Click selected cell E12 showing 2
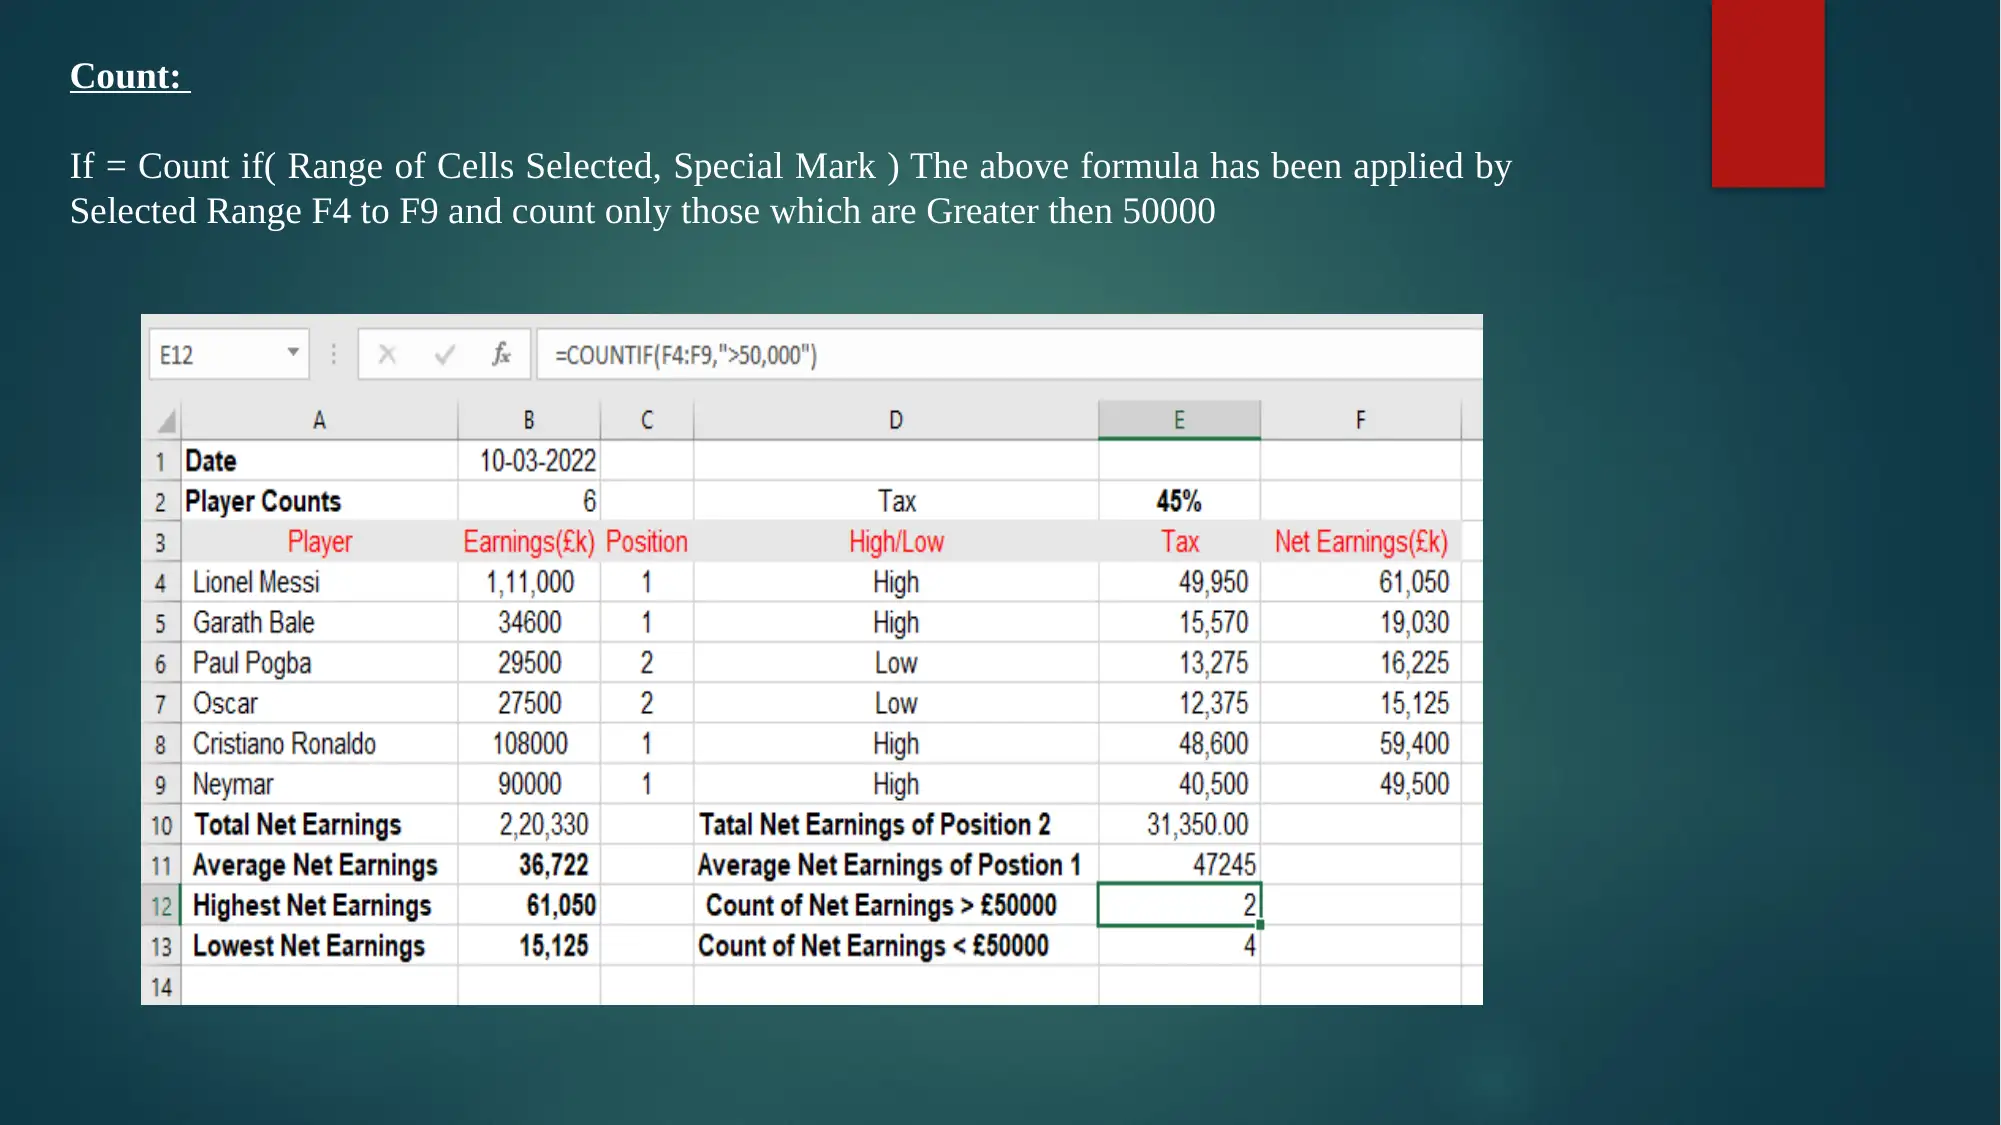Viewport: 2001px width, 1125px height. 1179,906
